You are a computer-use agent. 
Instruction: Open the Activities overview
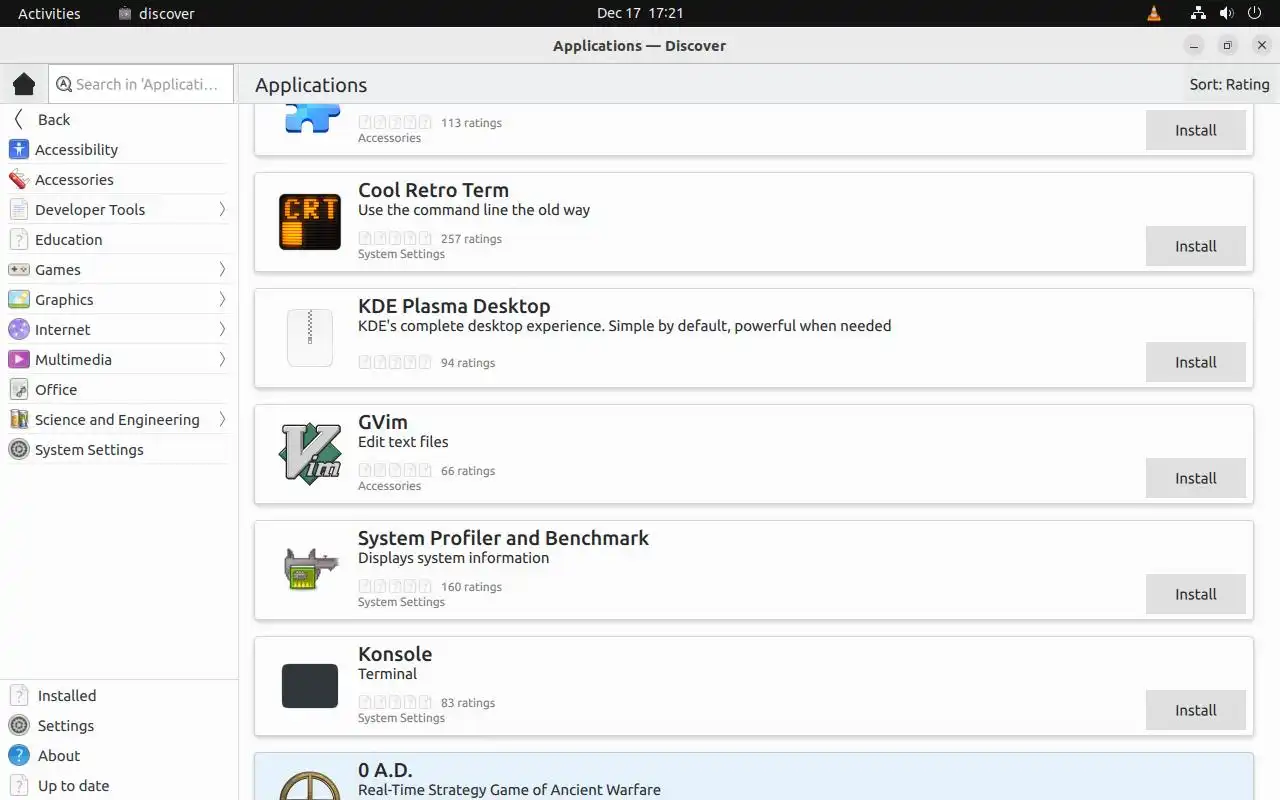point(49,13)
